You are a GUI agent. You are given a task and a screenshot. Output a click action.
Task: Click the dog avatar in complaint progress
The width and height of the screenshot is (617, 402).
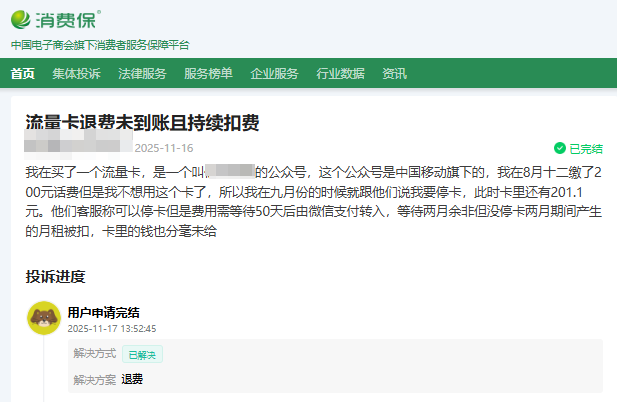43,318
